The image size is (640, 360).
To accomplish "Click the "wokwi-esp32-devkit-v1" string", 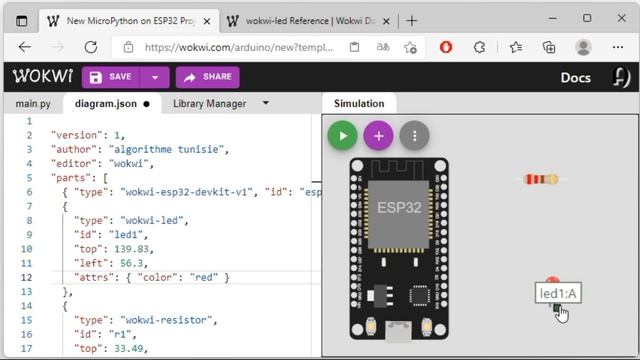I will pyautogui.click(x=187, y=192).
